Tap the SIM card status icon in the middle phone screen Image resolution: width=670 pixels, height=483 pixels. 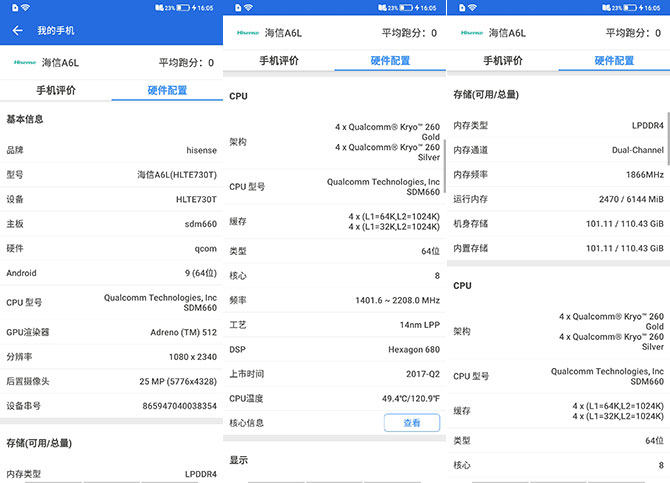tap(238, 8)
